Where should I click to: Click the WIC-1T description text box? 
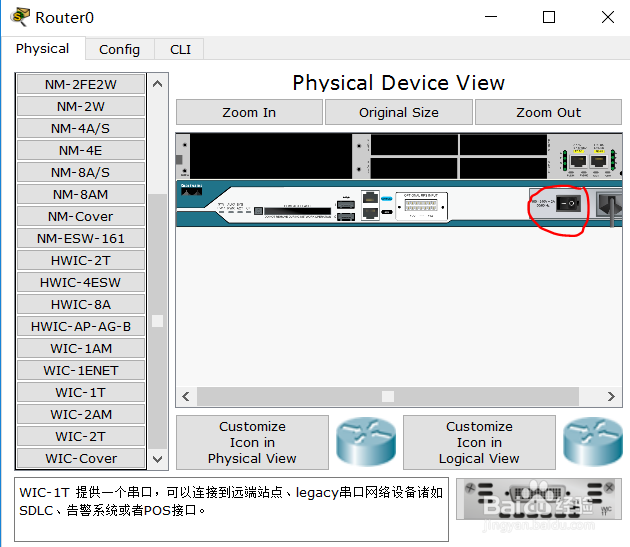click(231, 510)
